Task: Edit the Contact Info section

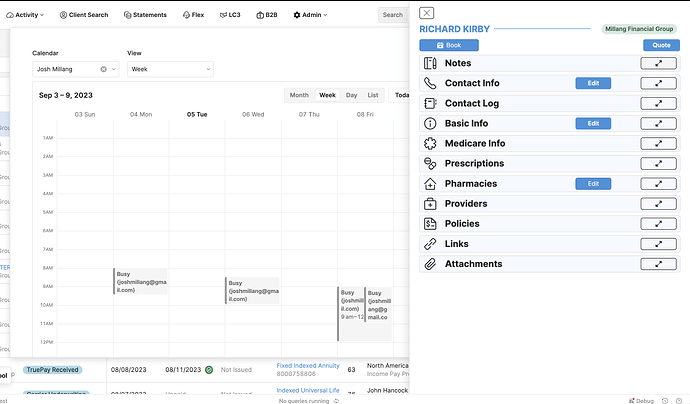Action: tap(593, 83)
